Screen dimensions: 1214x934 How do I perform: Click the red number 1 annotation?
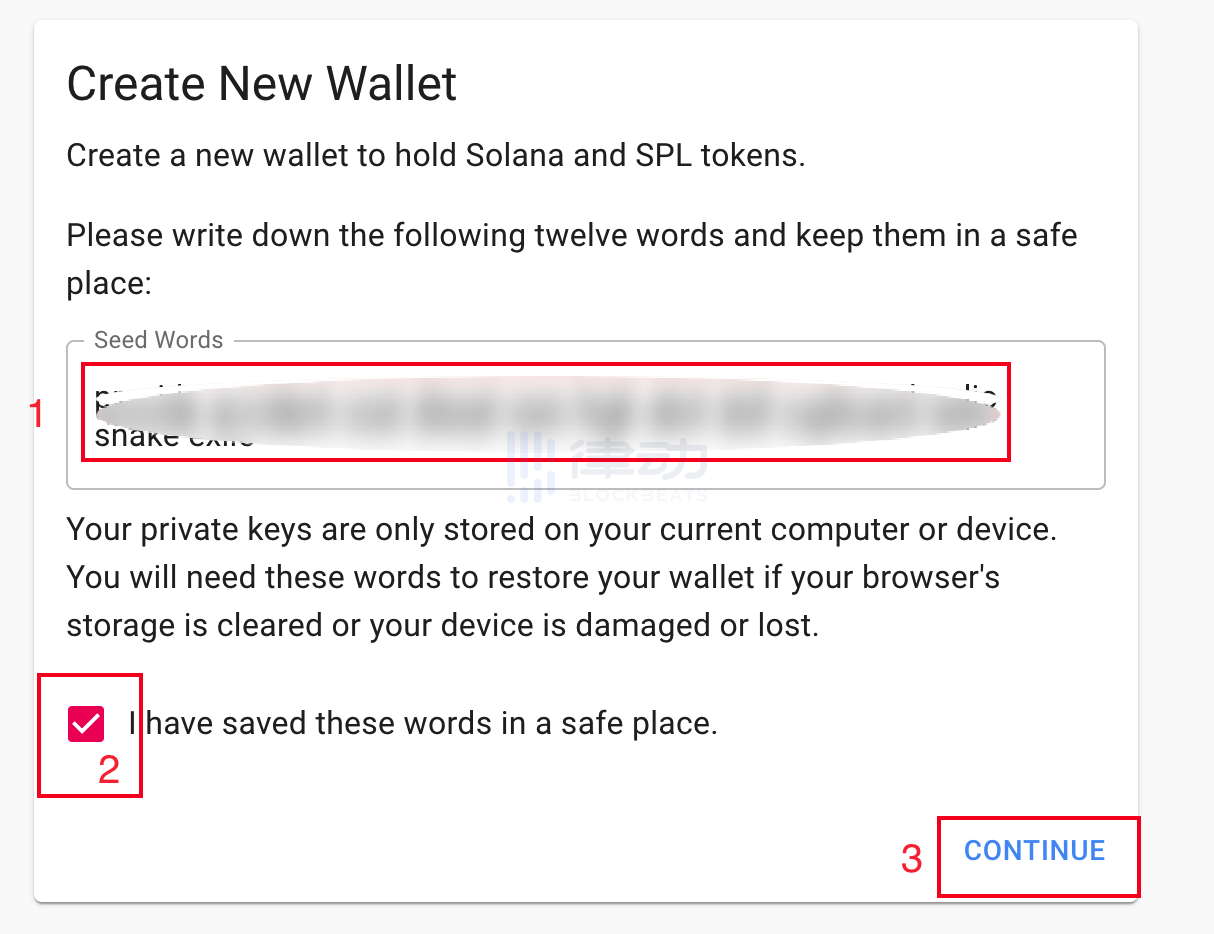coord(37,414)
